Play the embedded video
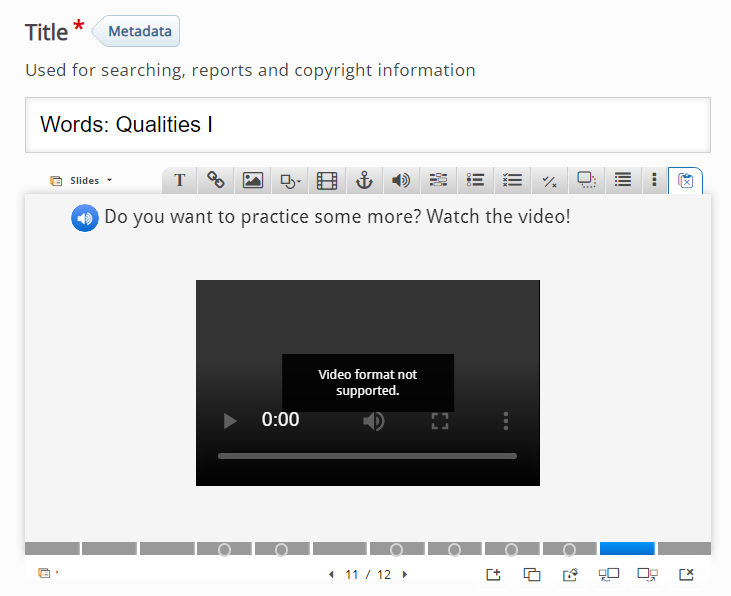731x596 pixels. (x=230, y=421)
